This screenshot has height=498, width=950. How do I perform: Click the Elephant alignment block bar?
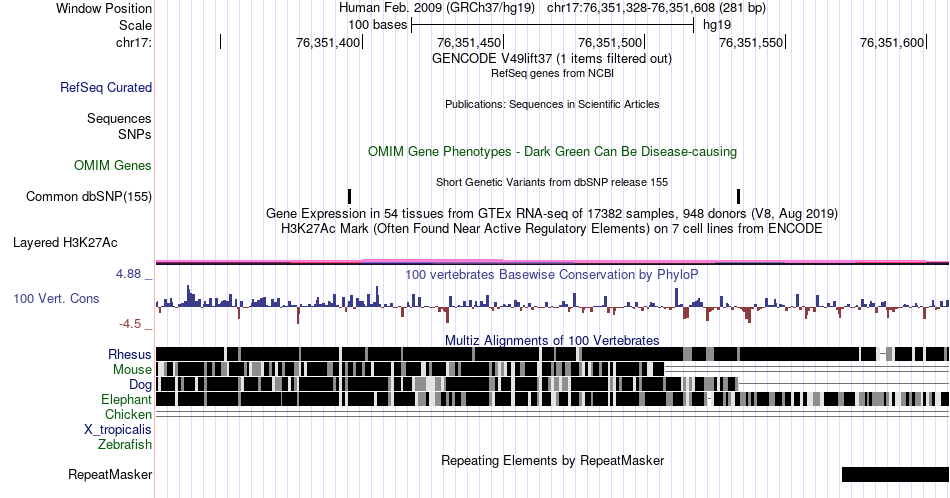[552, 399]
